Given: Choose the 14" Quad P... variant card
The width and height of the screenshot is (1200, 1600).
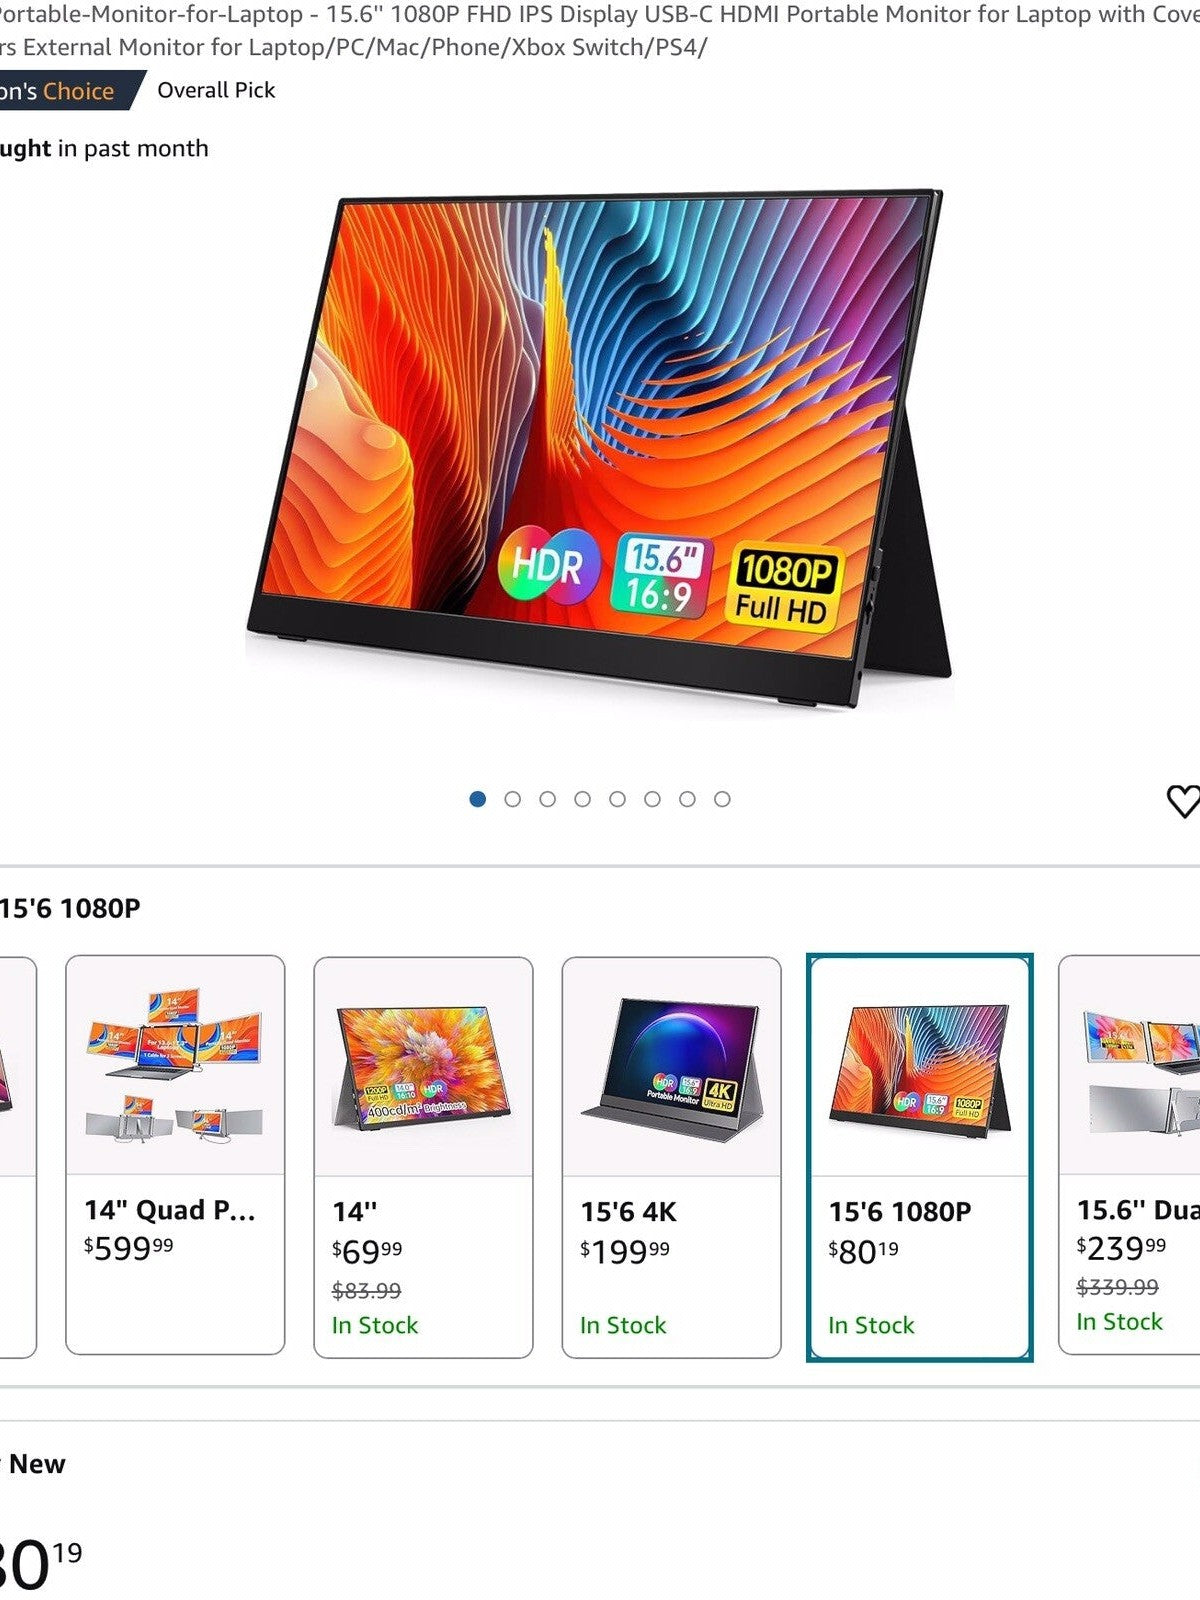Looking at the screenshot, I should pyautogui.click(x=175, y=1155).
